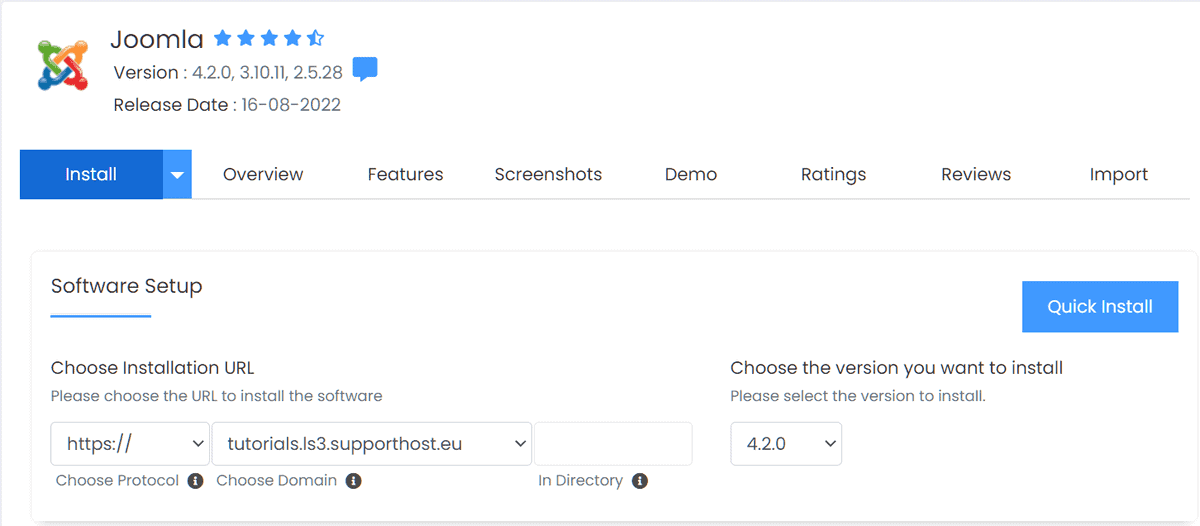Click the info icon beside Choose Protocol
Viewport: 1200px width, 526px height.
[196, 481]
